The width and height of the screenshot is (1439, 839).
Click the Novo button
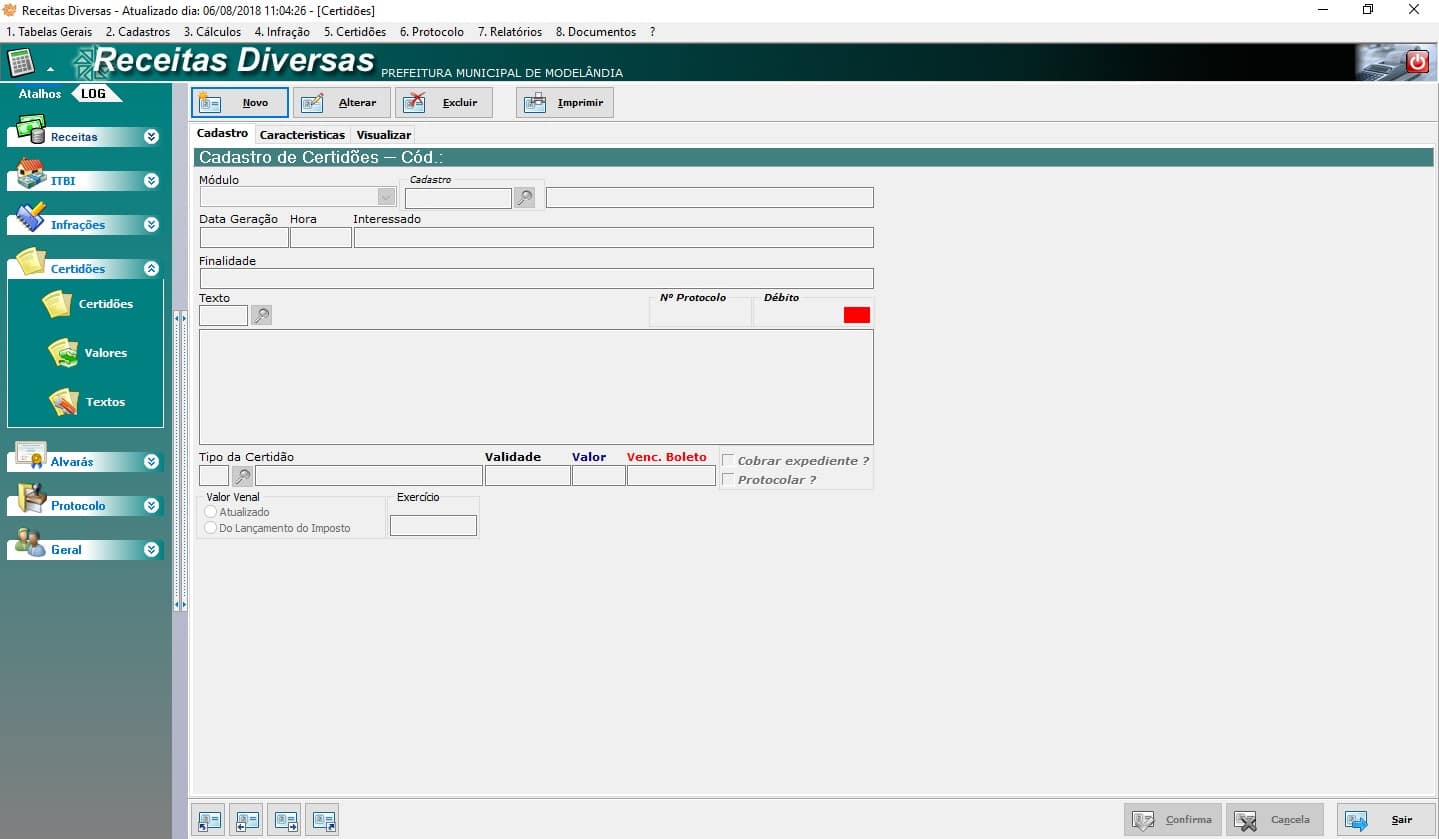(x=240, y=103)
